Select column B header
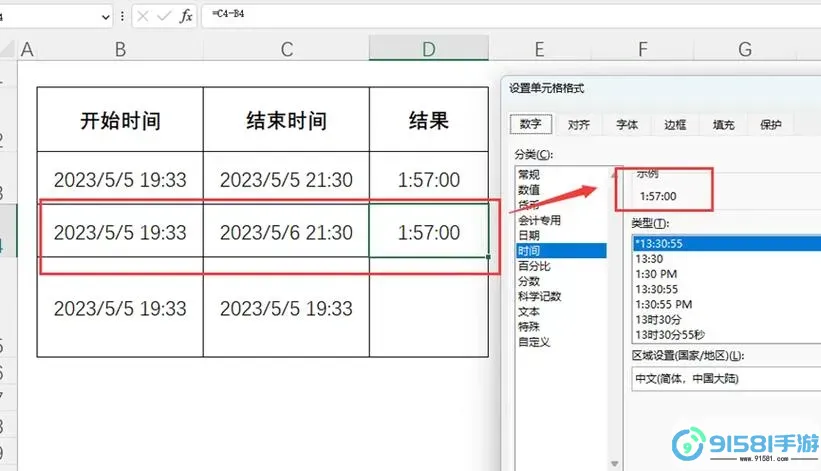Viewport: 821px width, 471px height. [120, 49]
